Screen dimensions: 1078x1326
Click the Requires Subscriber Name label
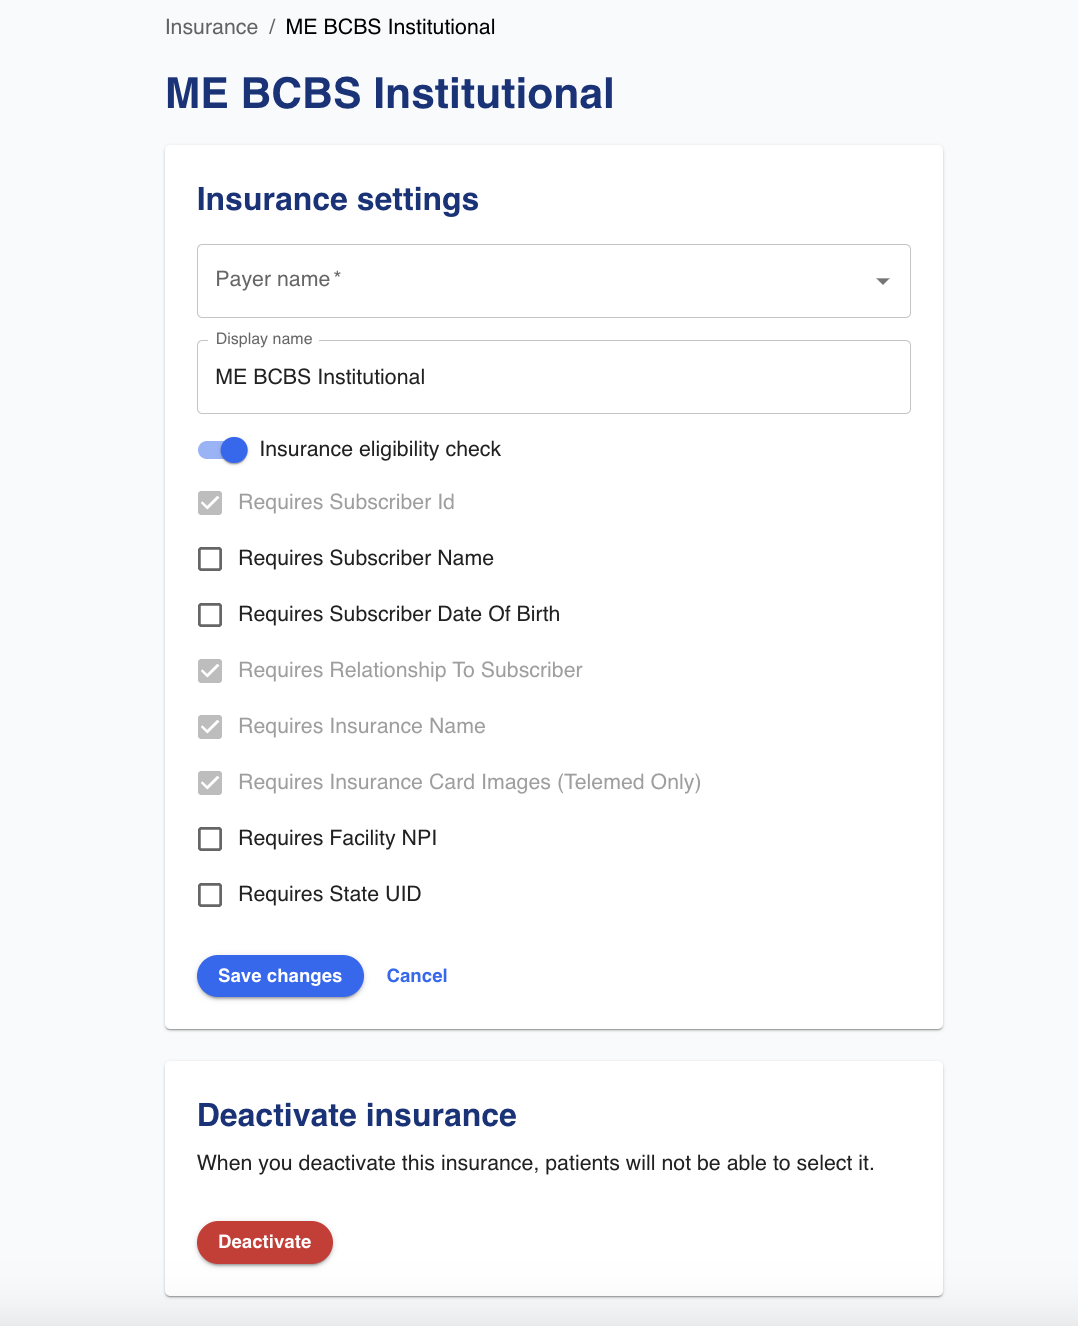pos(366,558)
